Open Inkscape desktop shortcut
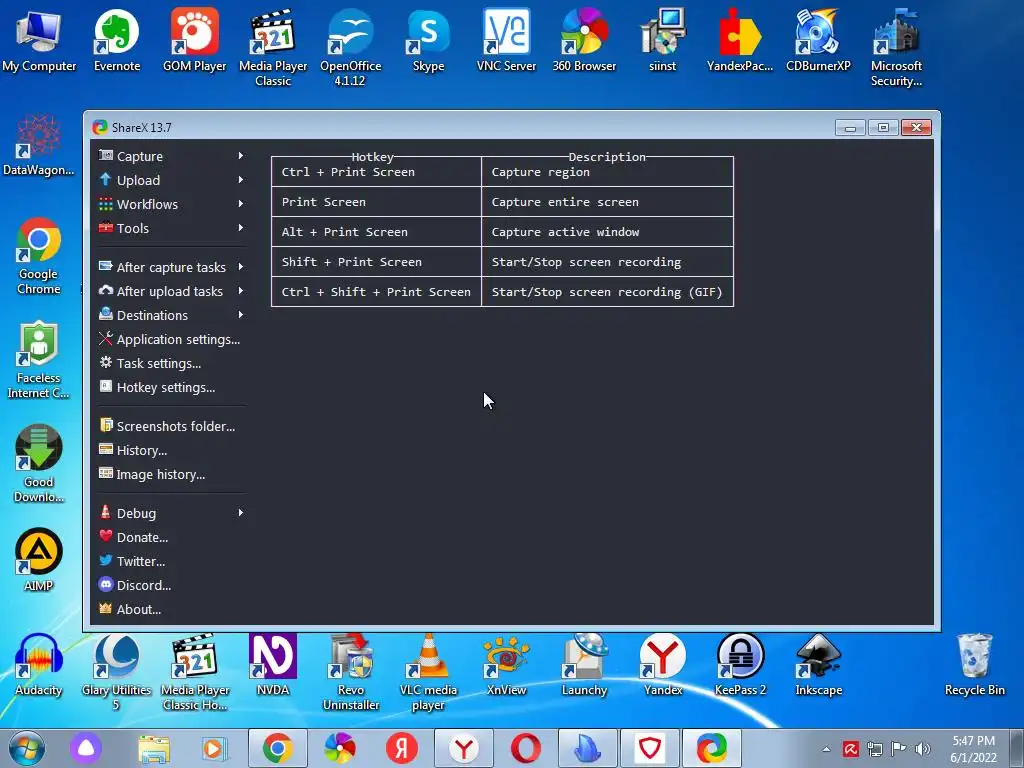 point(818,664)
